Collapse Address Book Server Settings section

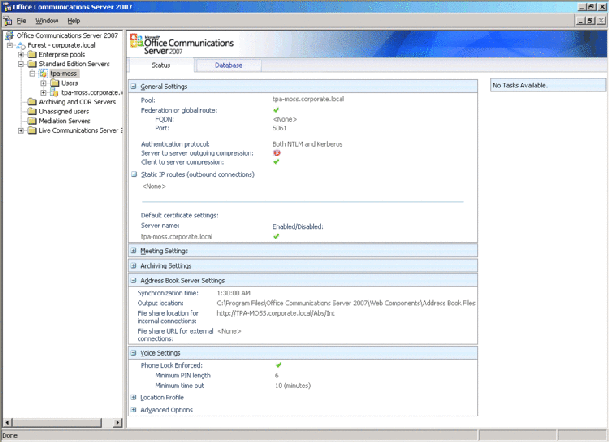(134, 280)
